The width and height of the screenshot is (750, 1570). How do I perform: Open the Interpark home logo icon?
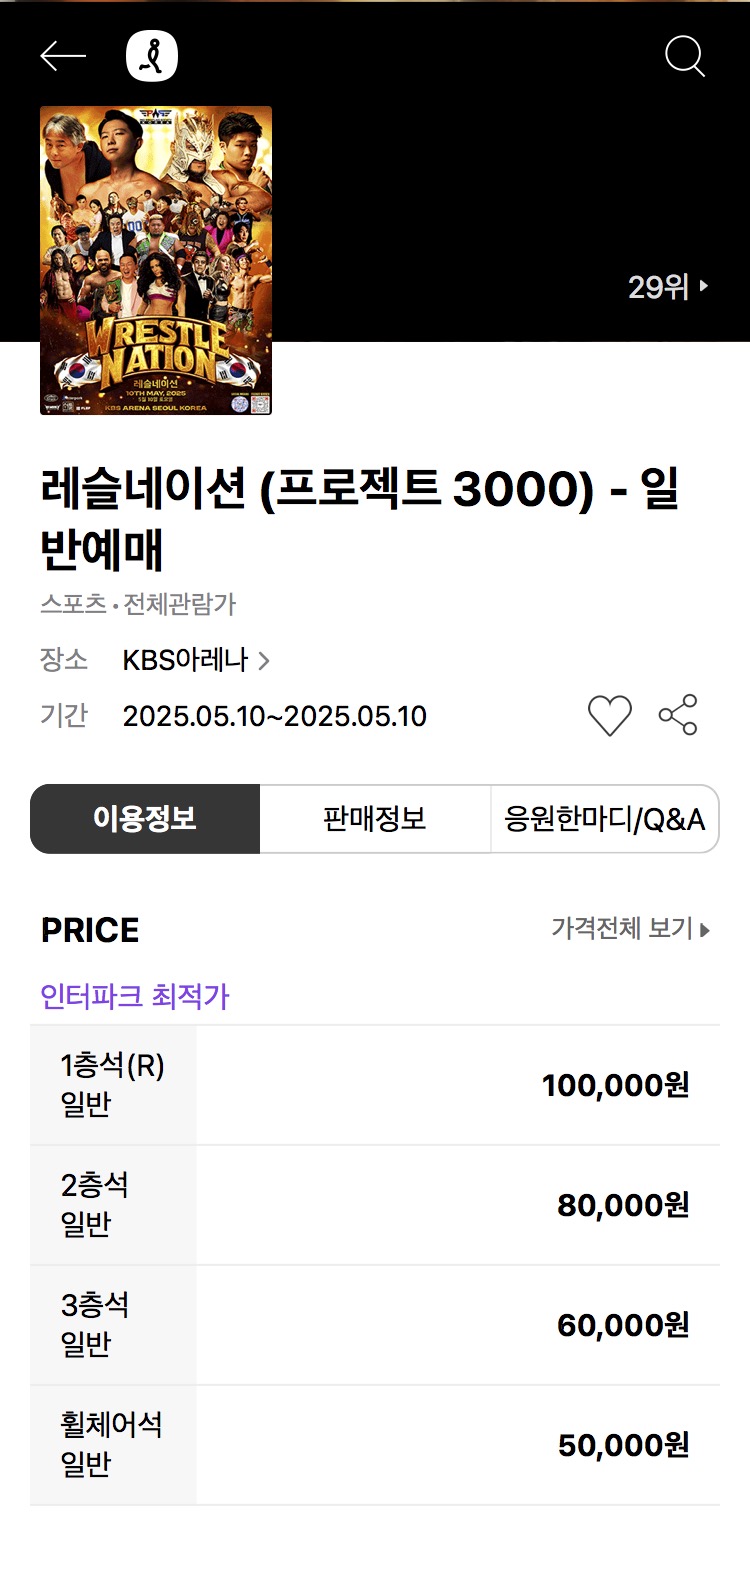[x=152, y=56]
